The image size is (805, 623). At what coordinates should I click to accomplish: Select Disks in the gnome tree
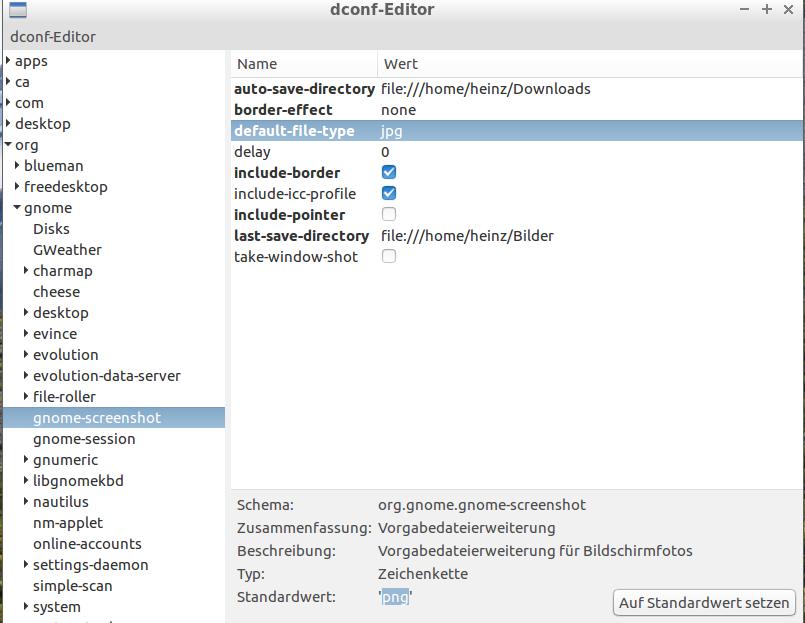tap(51, 229)
